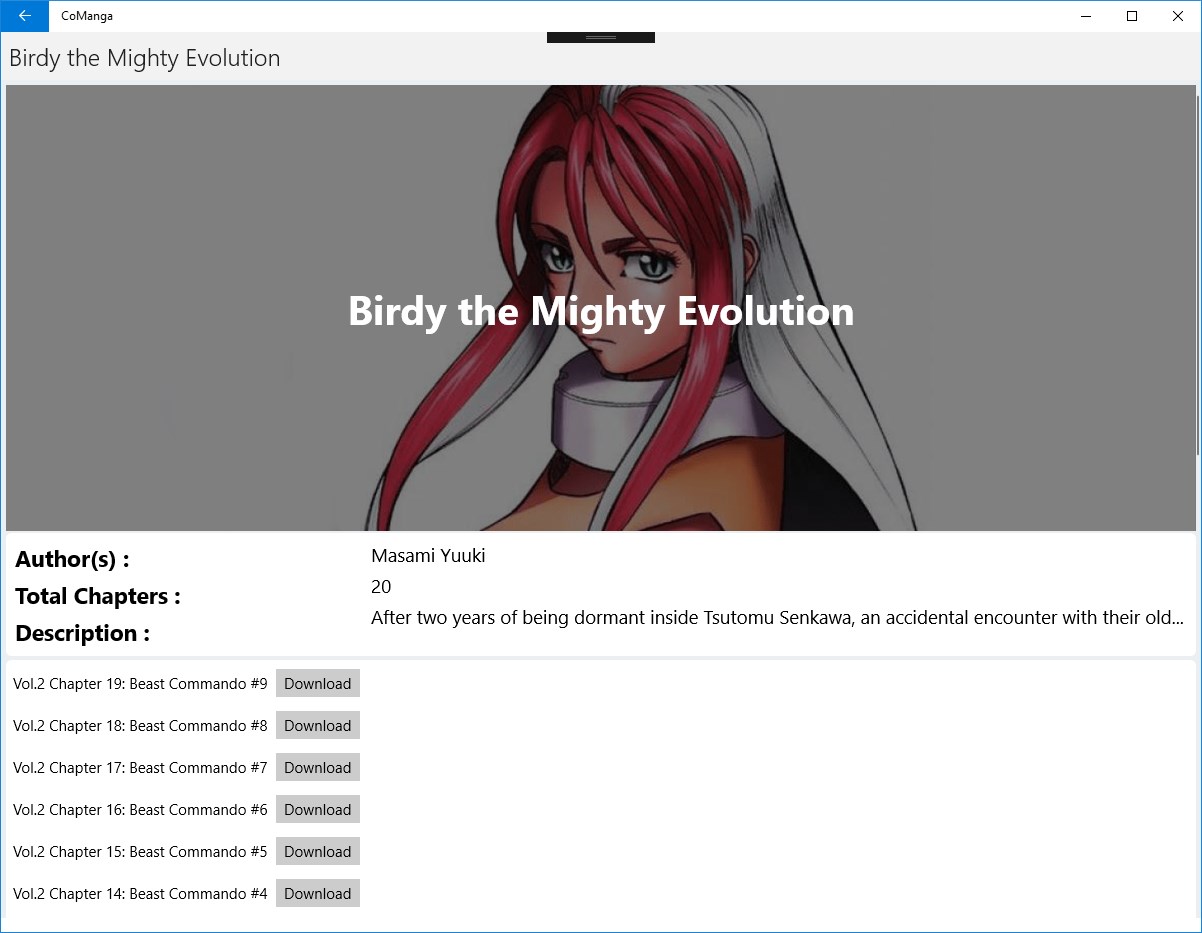Click the Description label
Screen dimensions: 1202x933
click(82, 633)
